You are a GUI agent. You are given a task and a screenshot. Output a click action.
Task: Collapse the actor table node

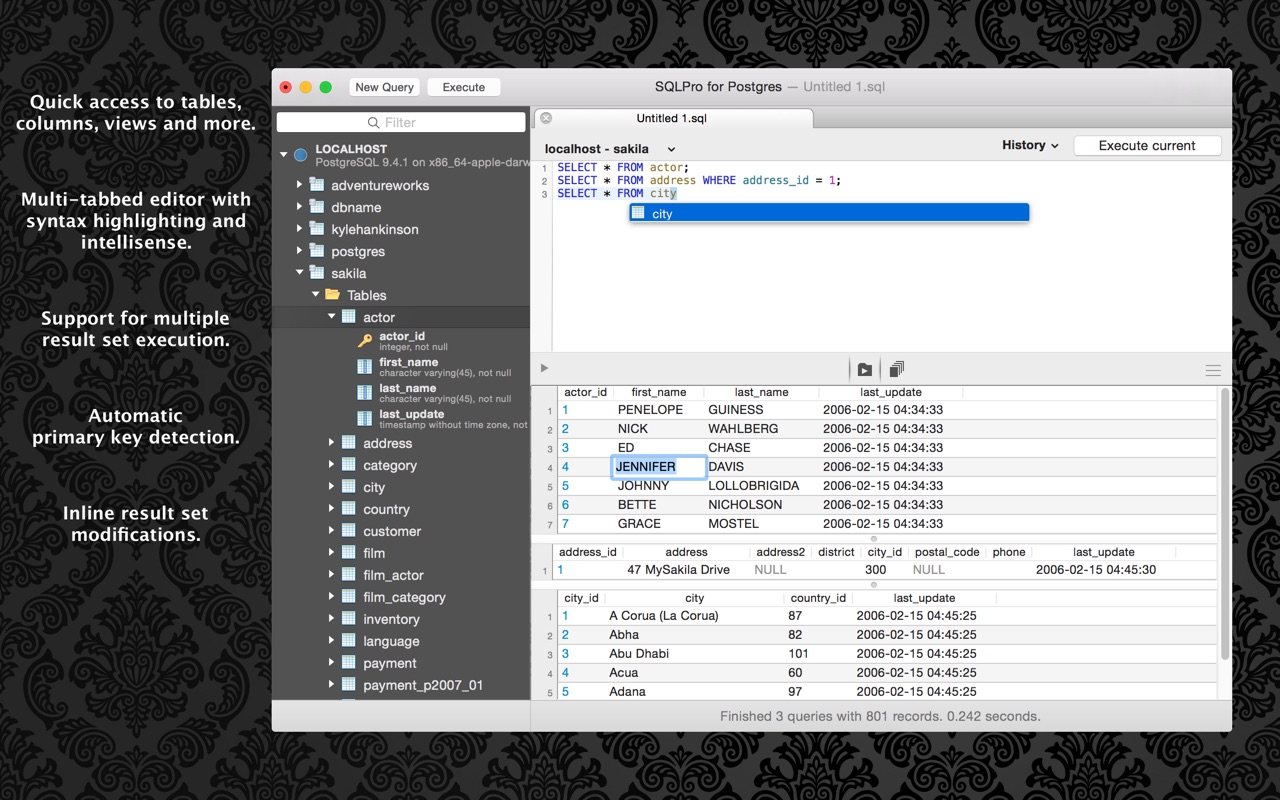click(332, 317)
